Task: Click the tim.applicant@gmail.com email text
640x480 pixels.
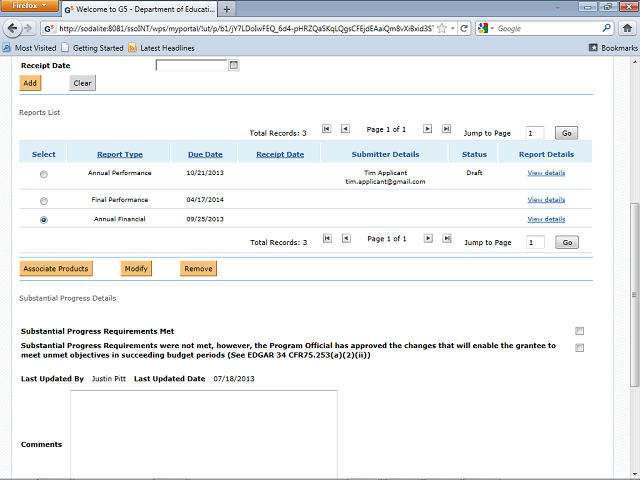Action: [385, 182]
